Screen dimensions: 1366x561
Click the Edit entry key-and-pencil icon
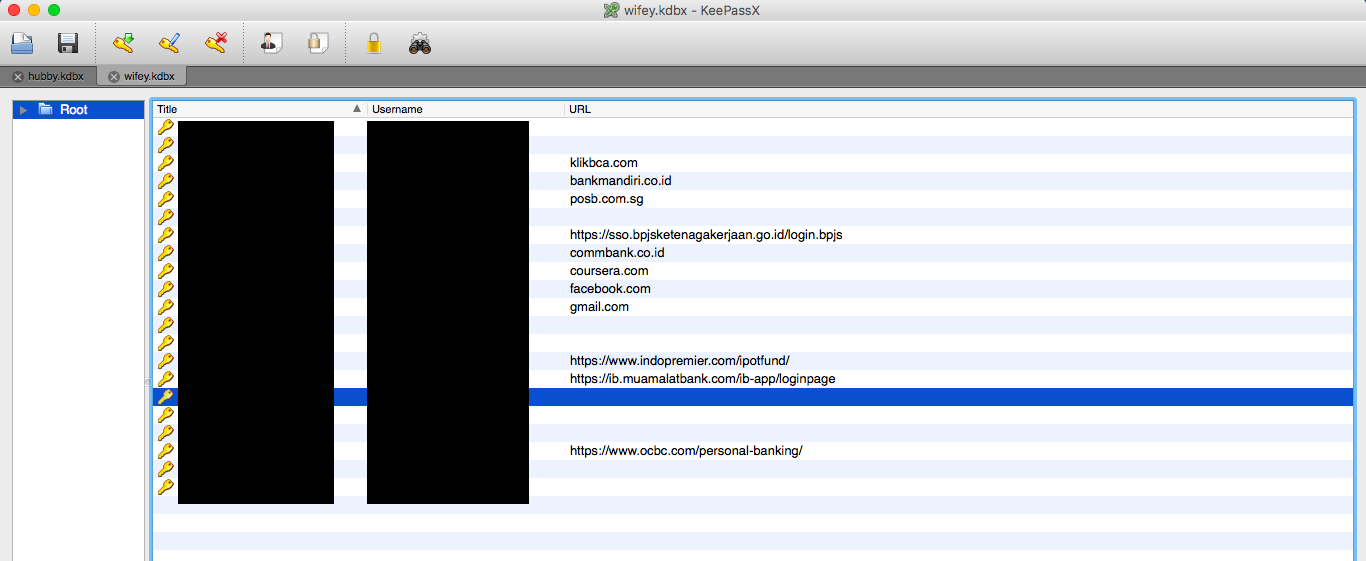pos(169,43)
